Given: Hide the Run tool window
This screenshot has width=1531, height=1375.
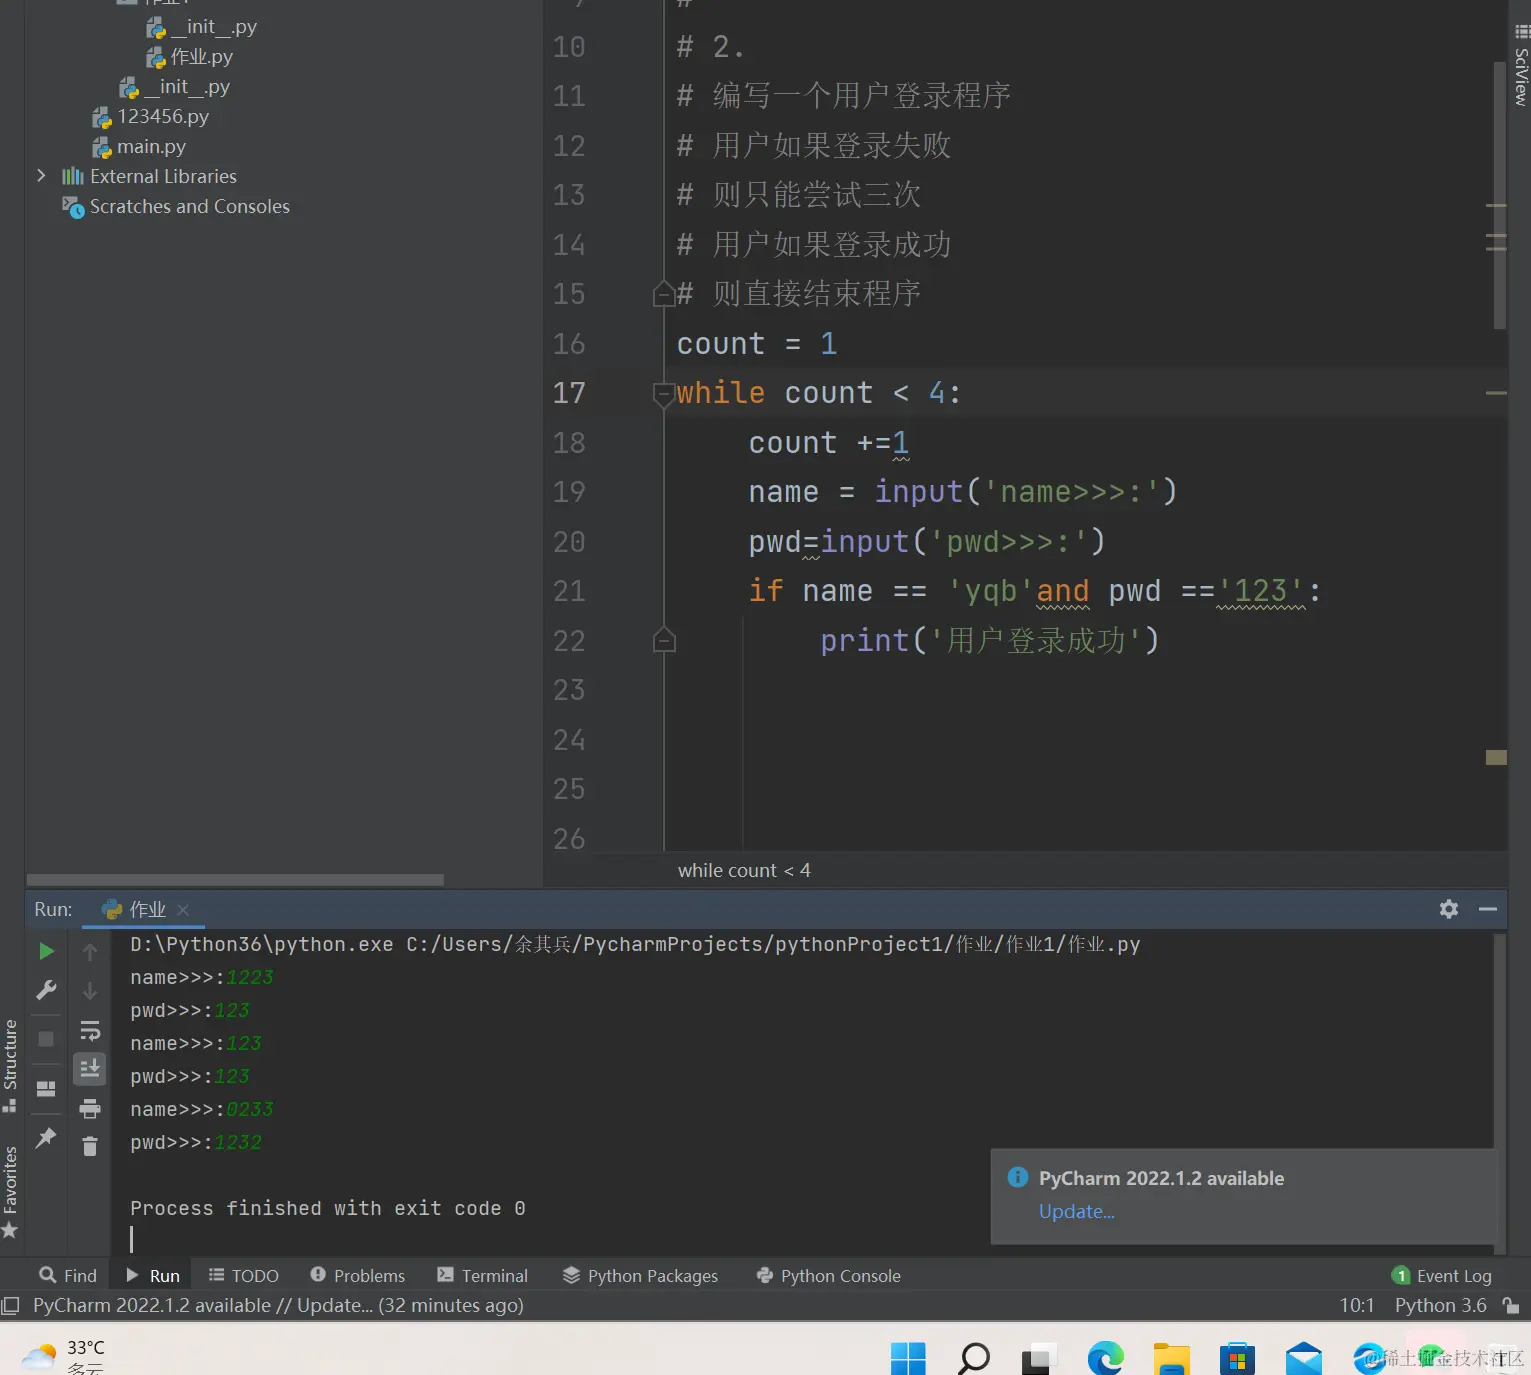Looking at the screenshot, I should pyautogui.click(x=1488, y=909).
